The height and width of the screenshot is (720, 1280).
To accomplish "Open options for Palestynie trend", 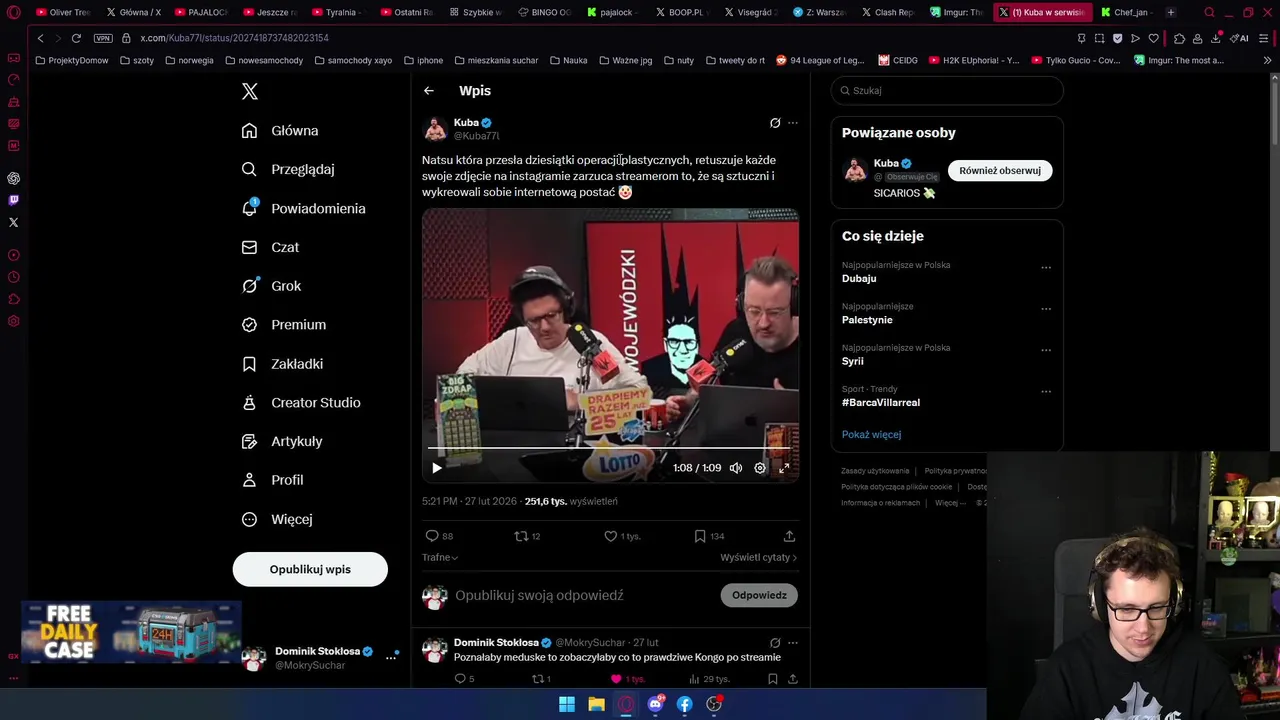I will (x=1046, y=309).
